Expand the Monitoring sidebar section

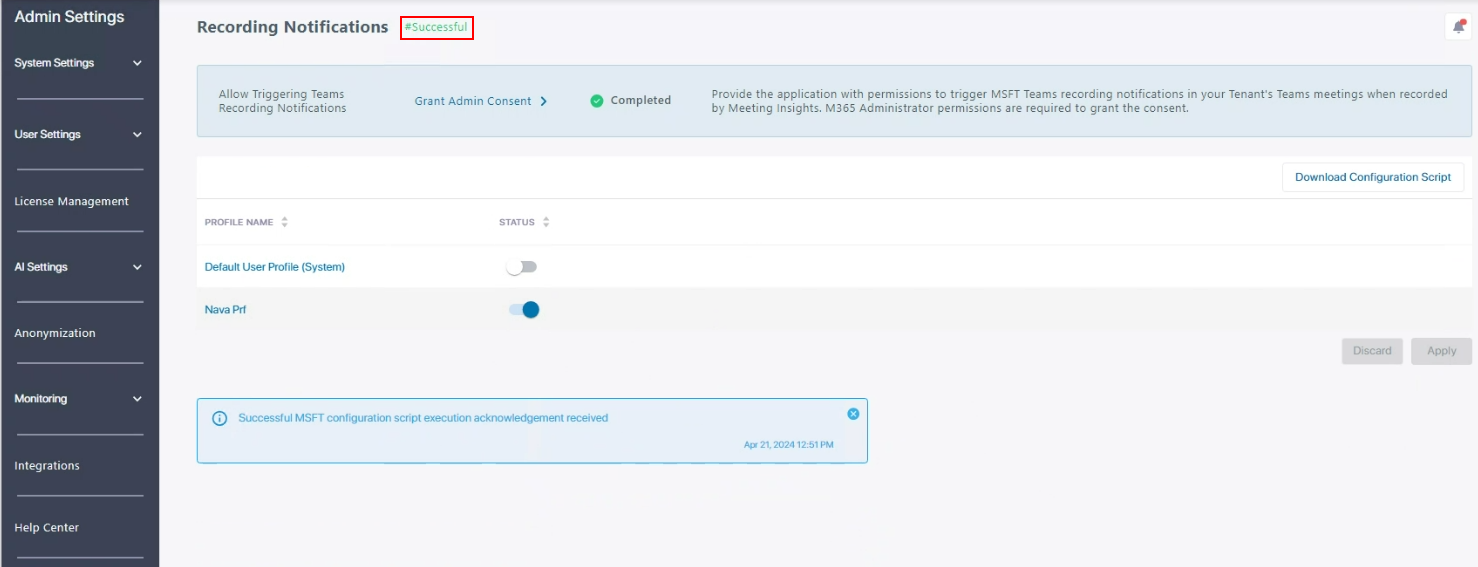coord(137,399)
